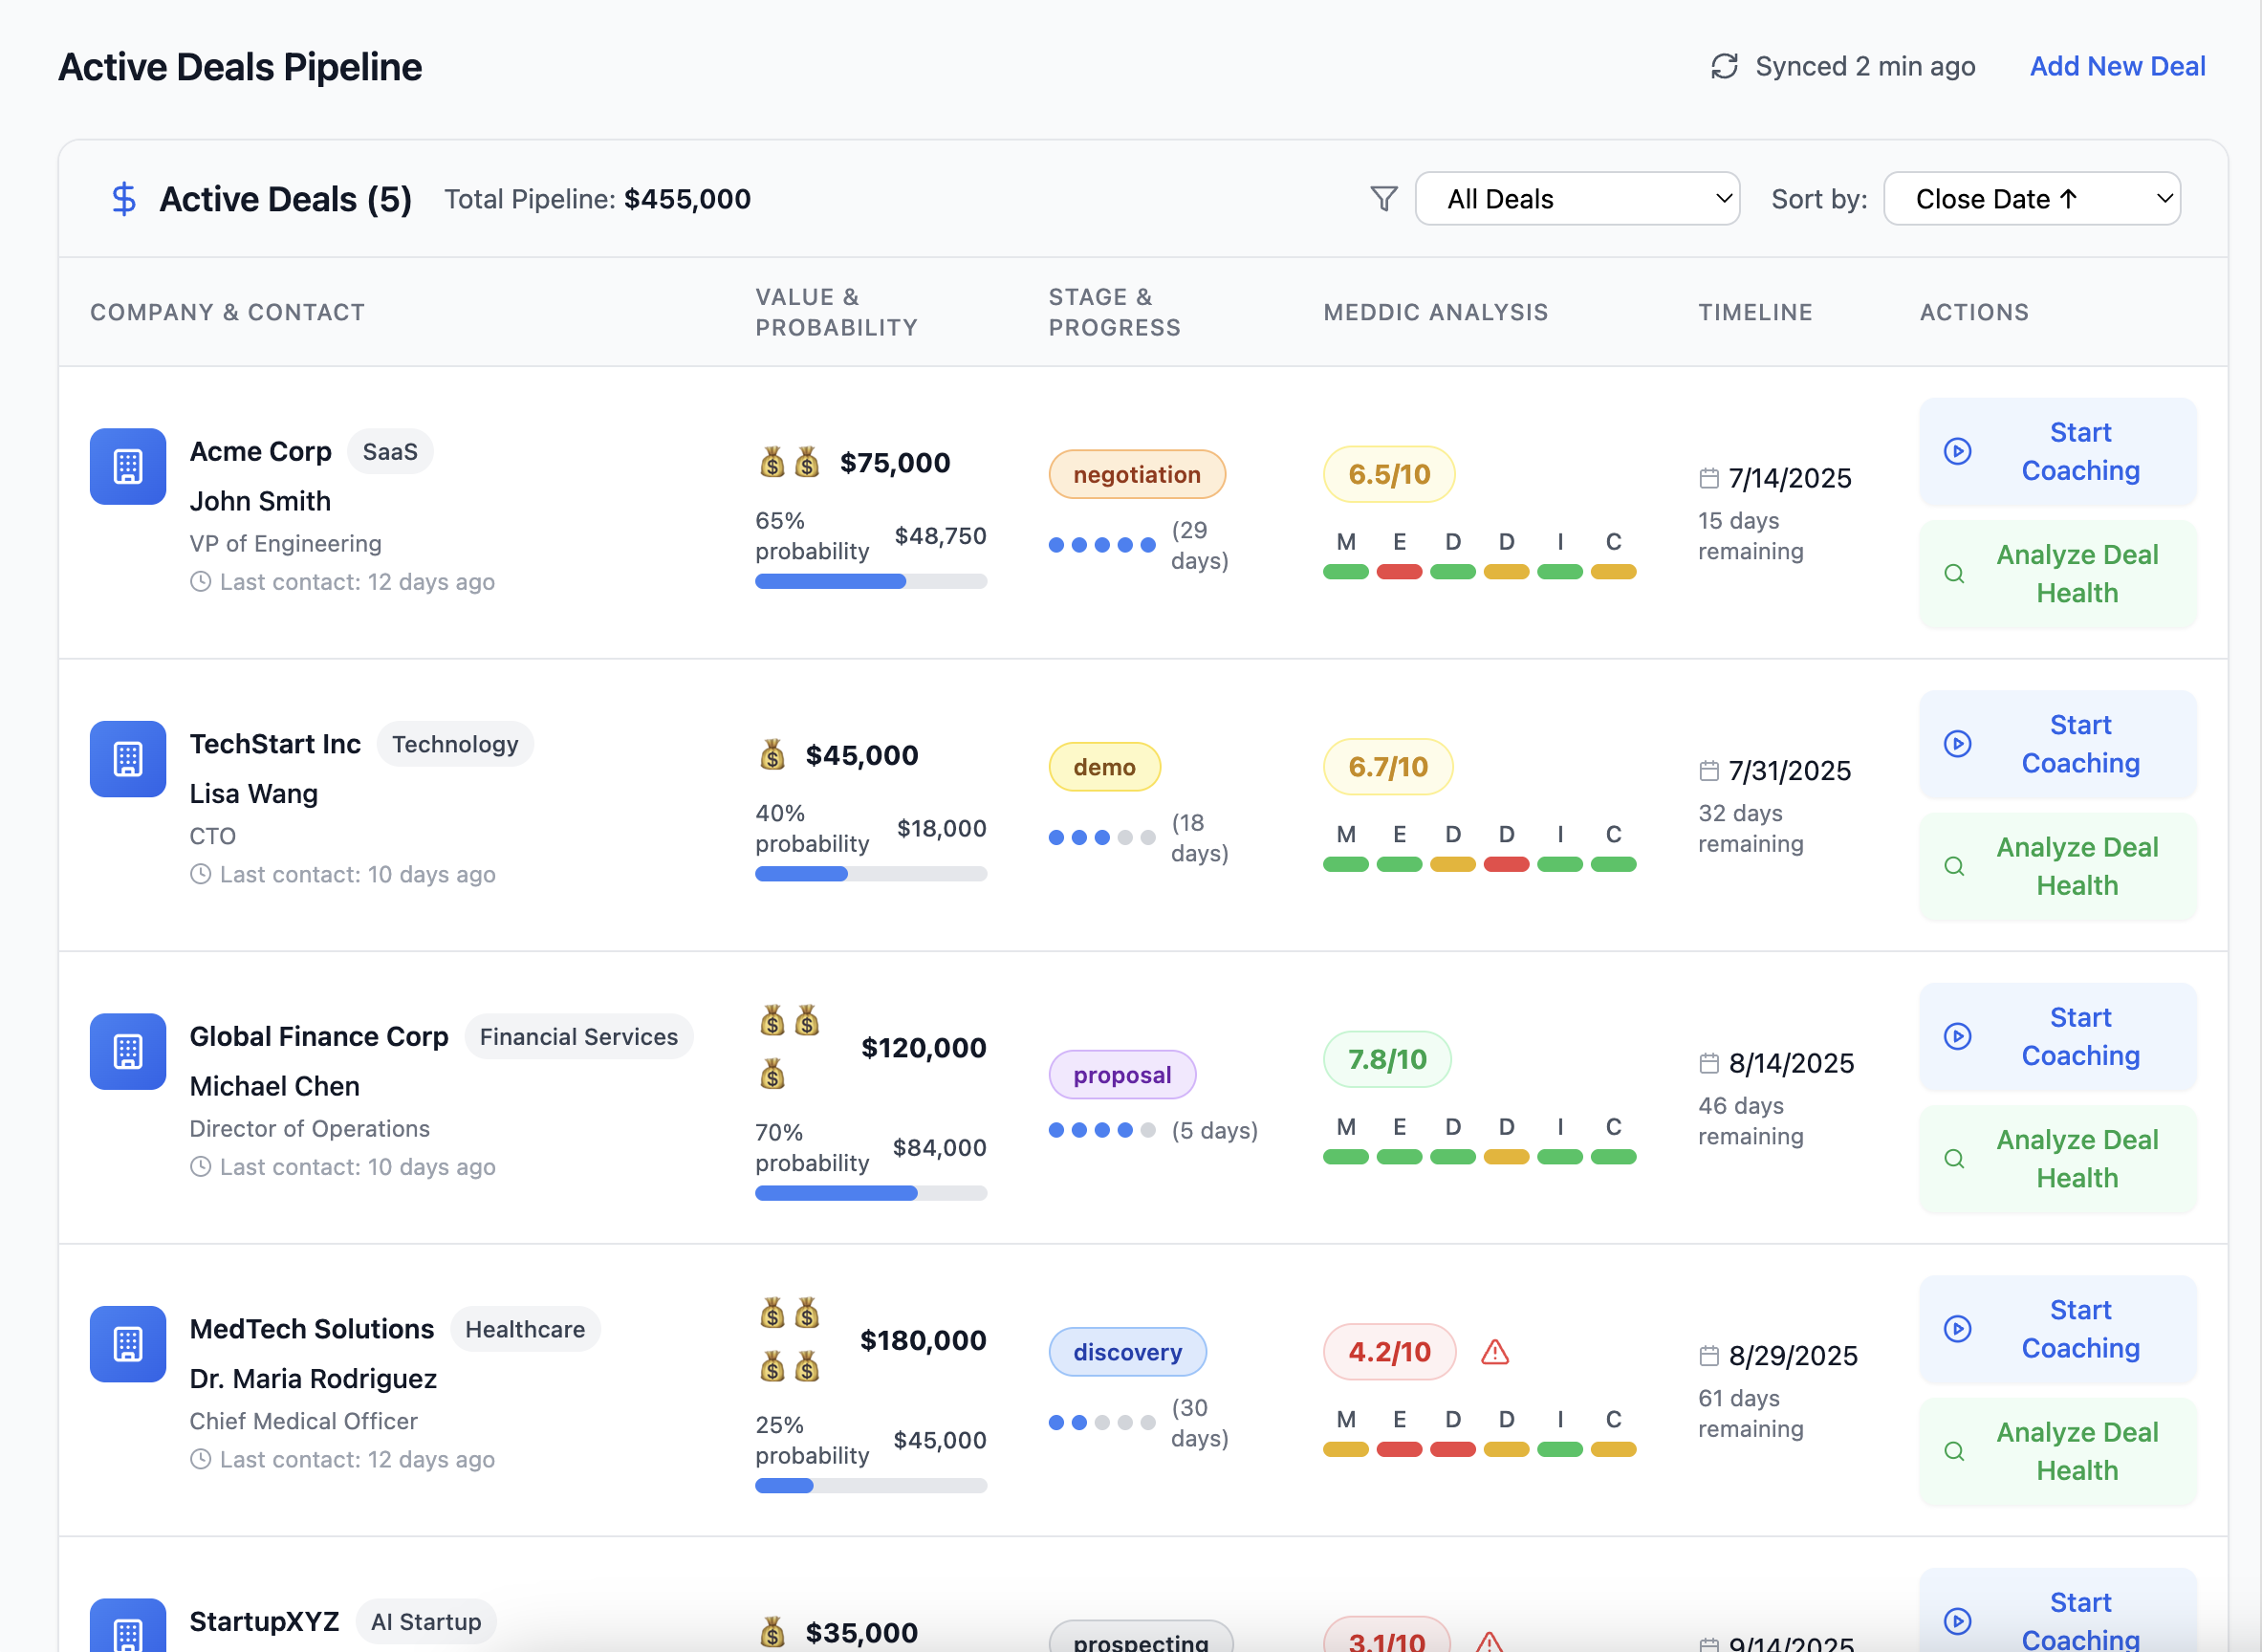Click the sync refresh icon
Screen dimensions: 2262x1652
coord(1724,66)
